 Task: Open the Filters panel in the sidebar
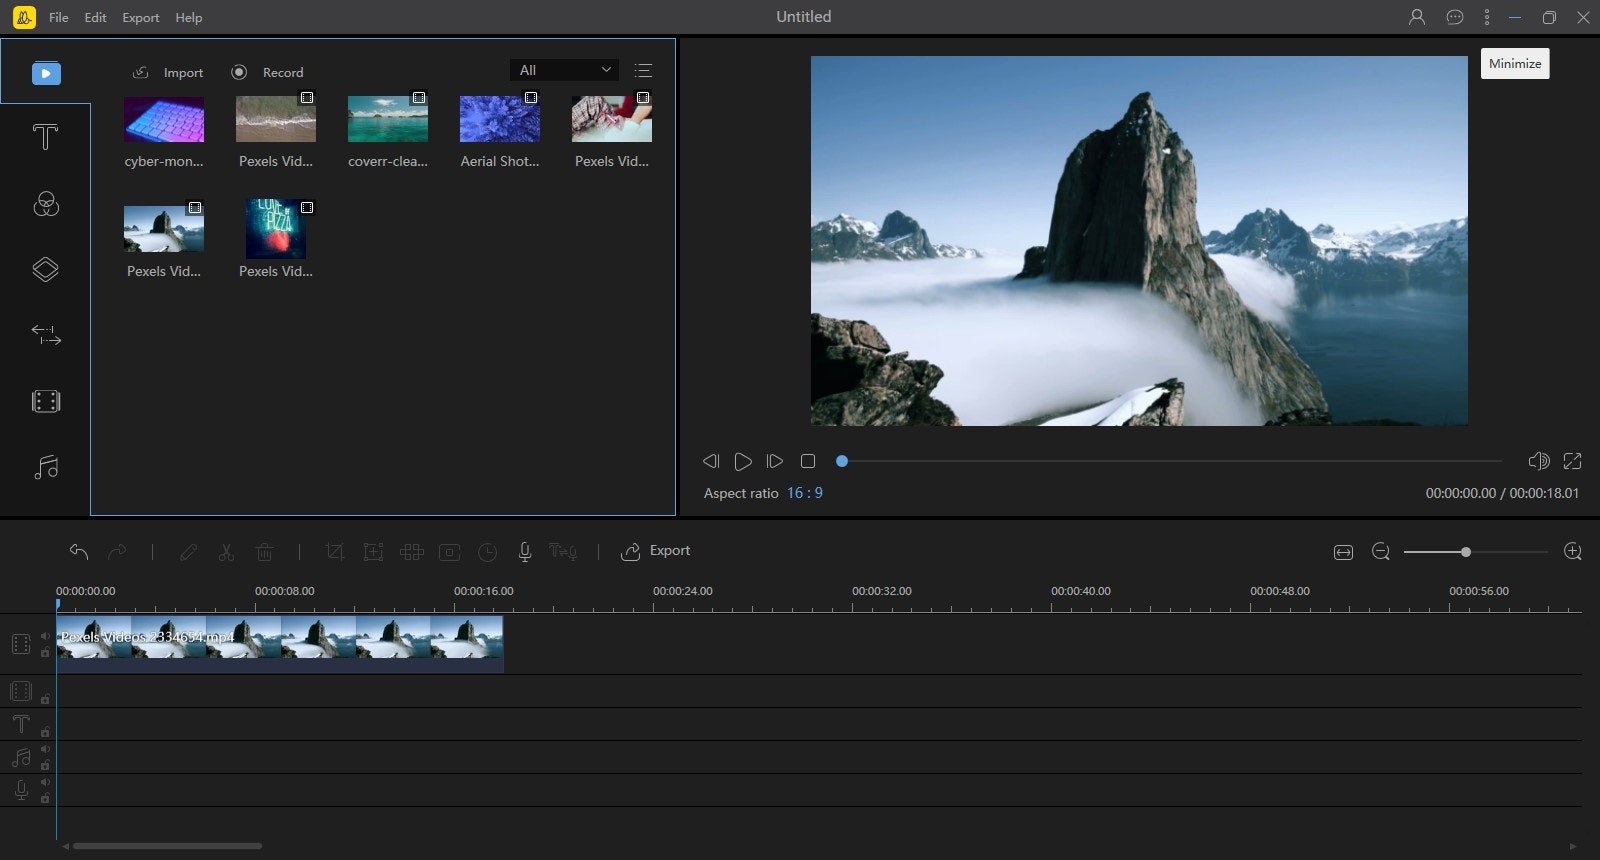pyautogui.click(x=45, y=204)
